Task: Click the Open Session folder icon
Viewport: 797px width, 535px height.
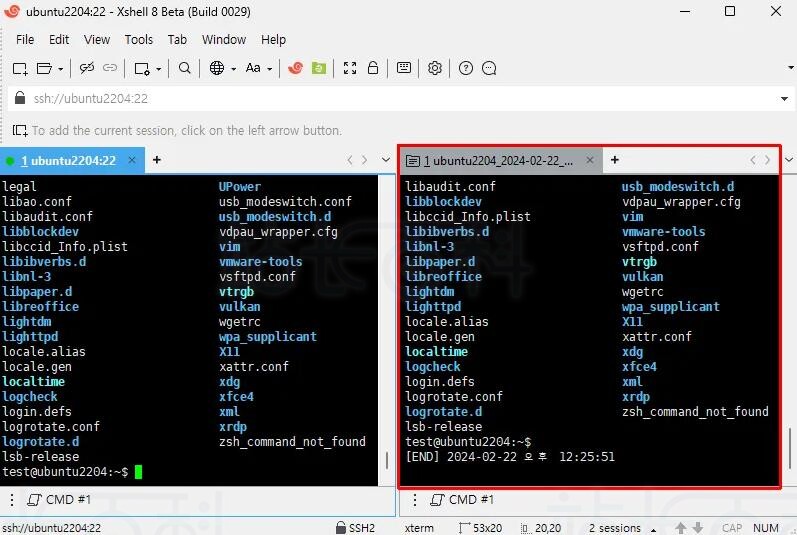Action: point(44,68)
